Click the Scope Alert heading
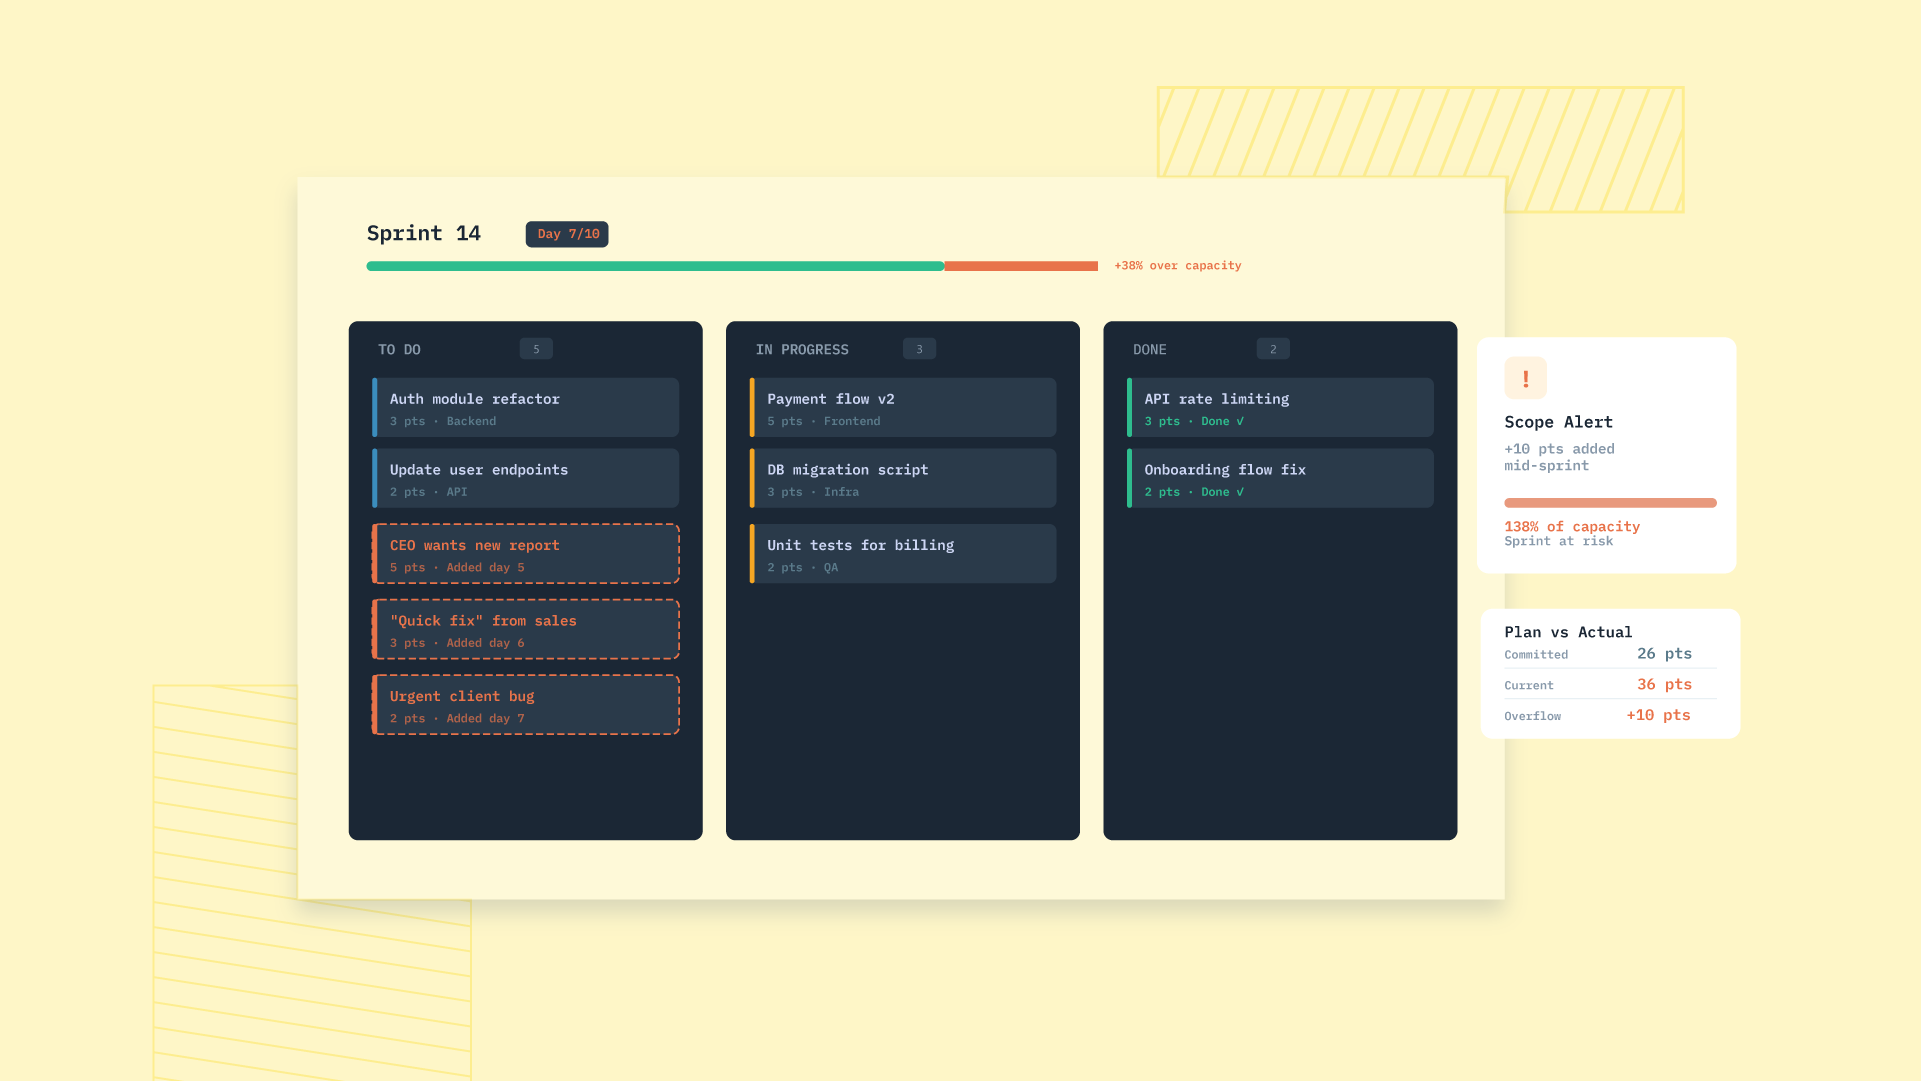Viewport: 1921px width, 1081px height. pos(1558,422)
